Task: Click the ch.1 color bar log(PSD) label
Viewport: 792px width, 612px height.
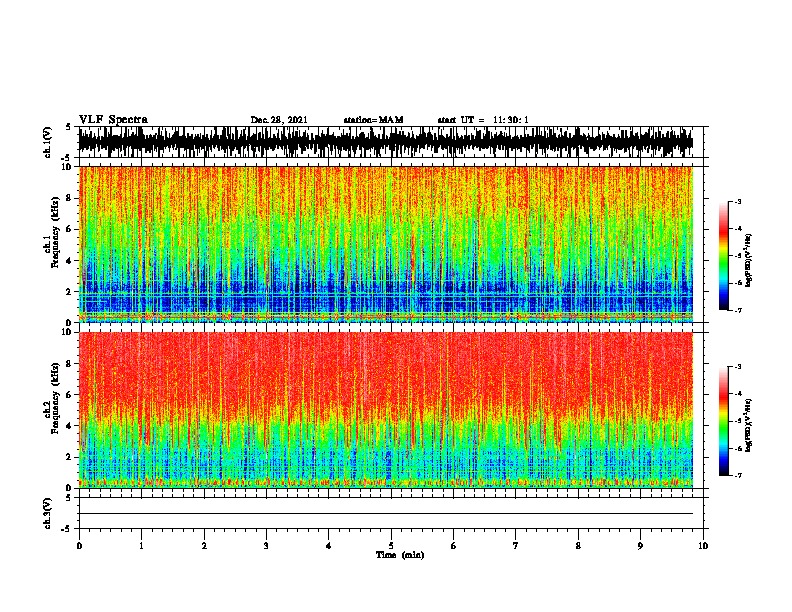Action: (x=748, y=261)
